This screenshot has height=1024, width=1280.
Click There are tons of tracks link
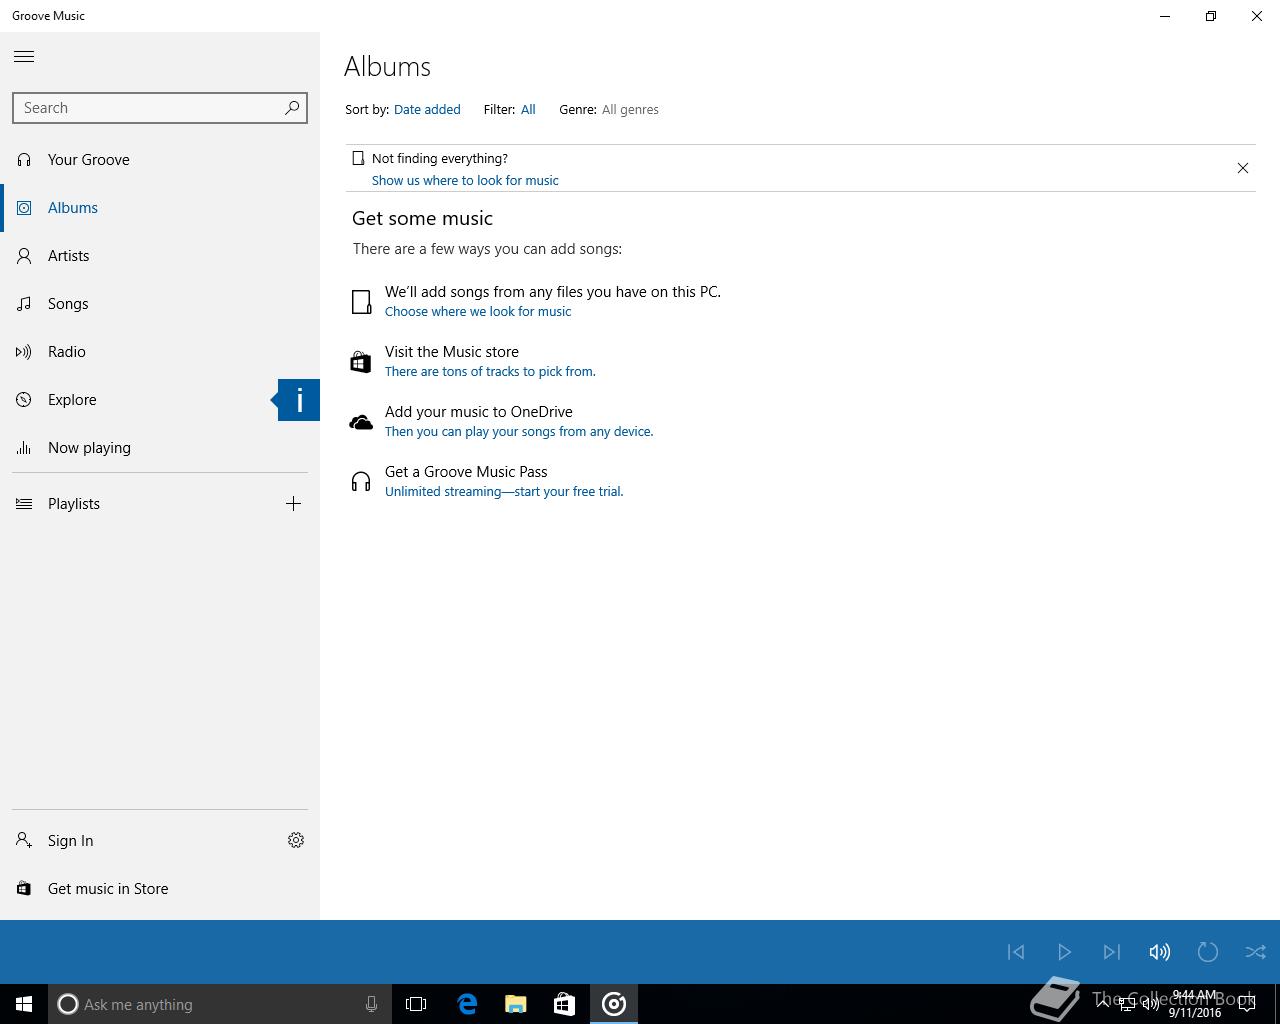click(490, 372)
